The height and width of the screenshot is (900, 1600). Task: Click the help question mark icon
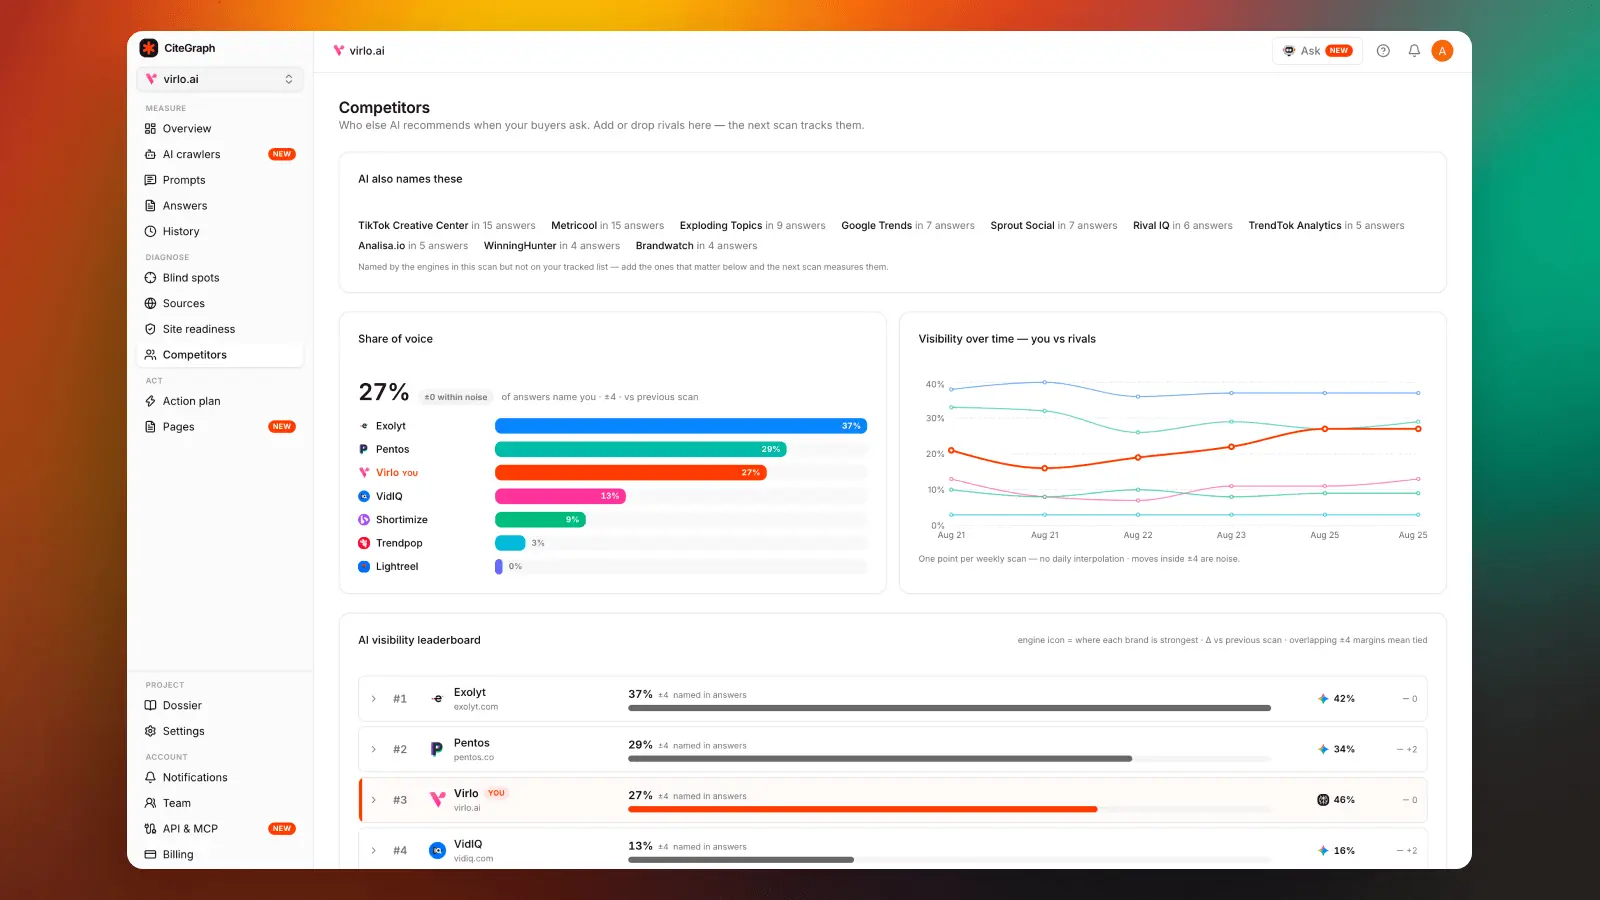[x=1383, y=51]
